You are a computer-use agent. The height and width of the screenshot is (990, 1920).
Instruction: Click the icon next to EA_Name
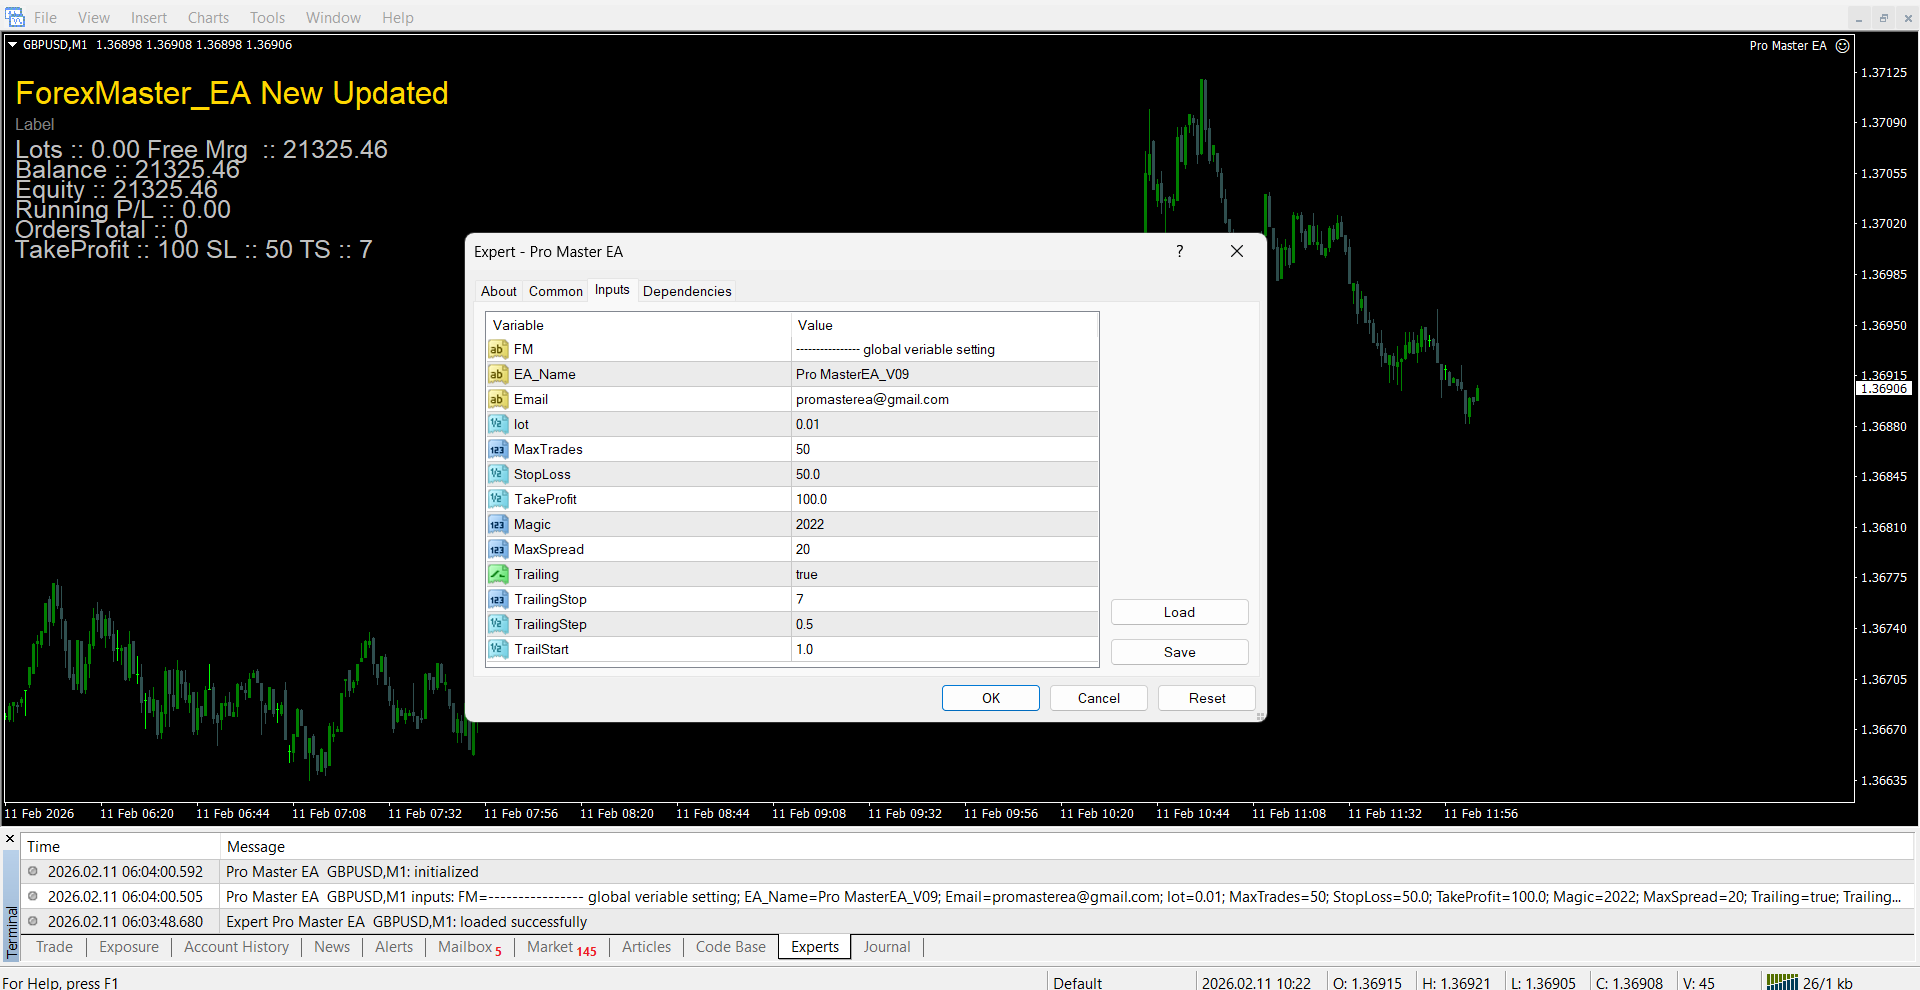point(497,374)
